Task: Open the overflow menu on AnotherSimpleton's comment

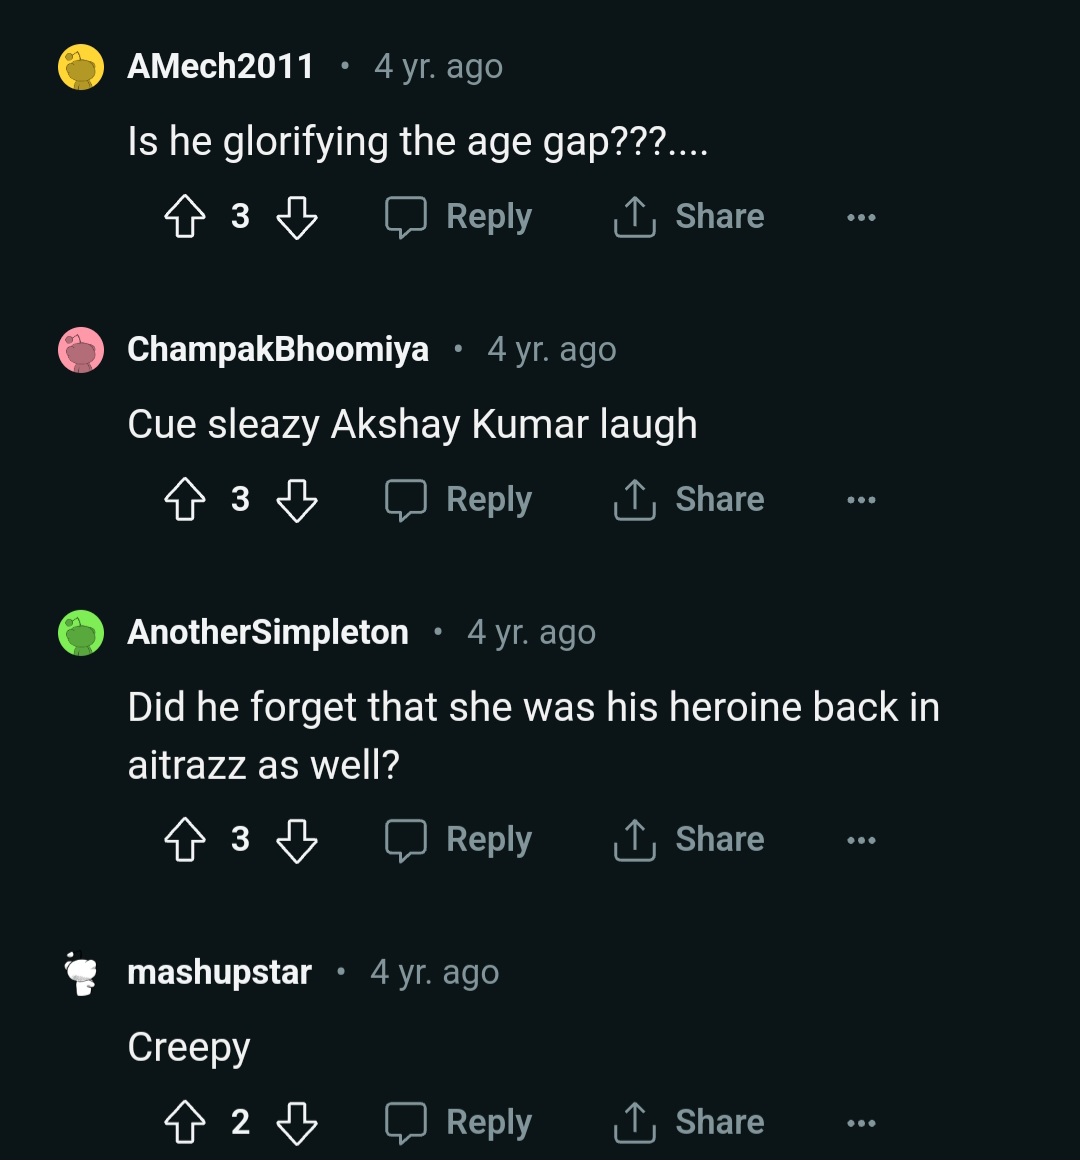Action: coord(861,840)
